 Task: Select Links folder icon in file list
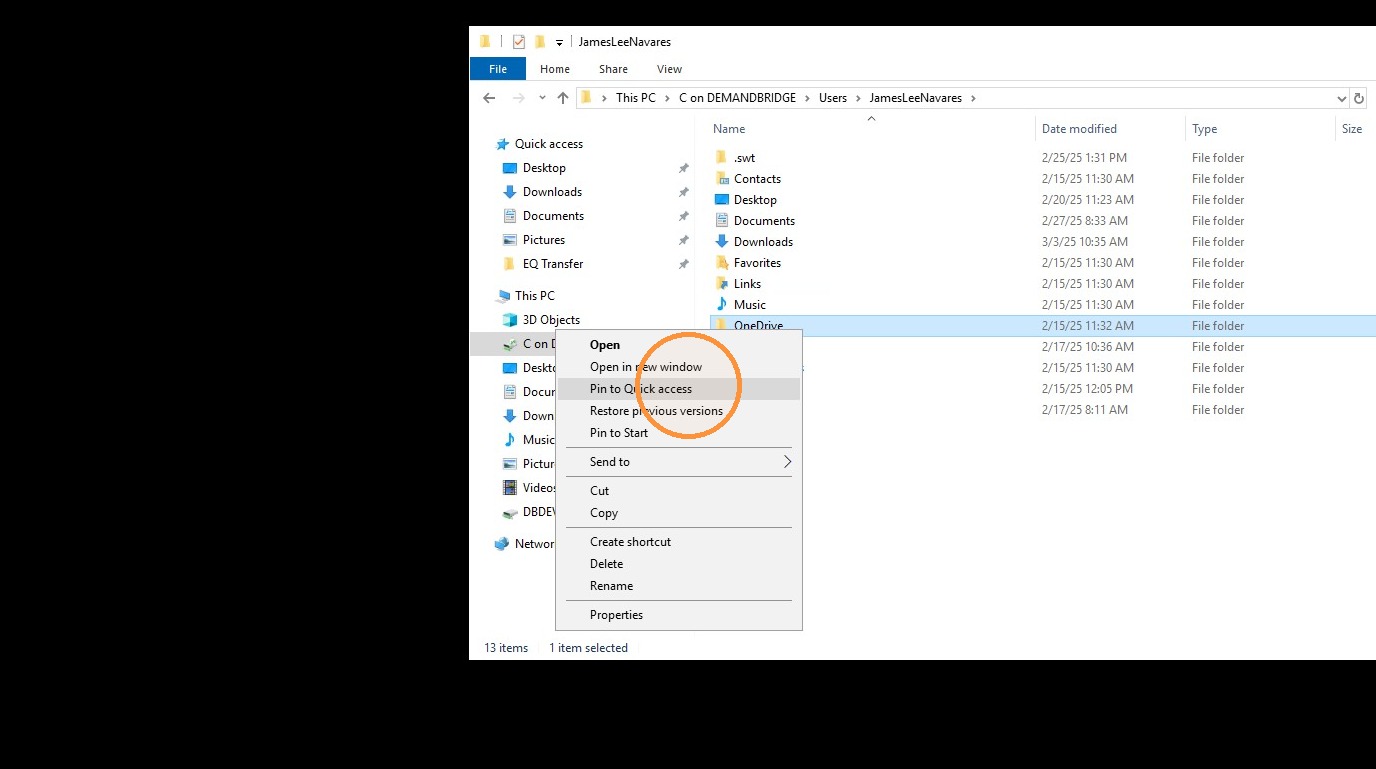722,284
